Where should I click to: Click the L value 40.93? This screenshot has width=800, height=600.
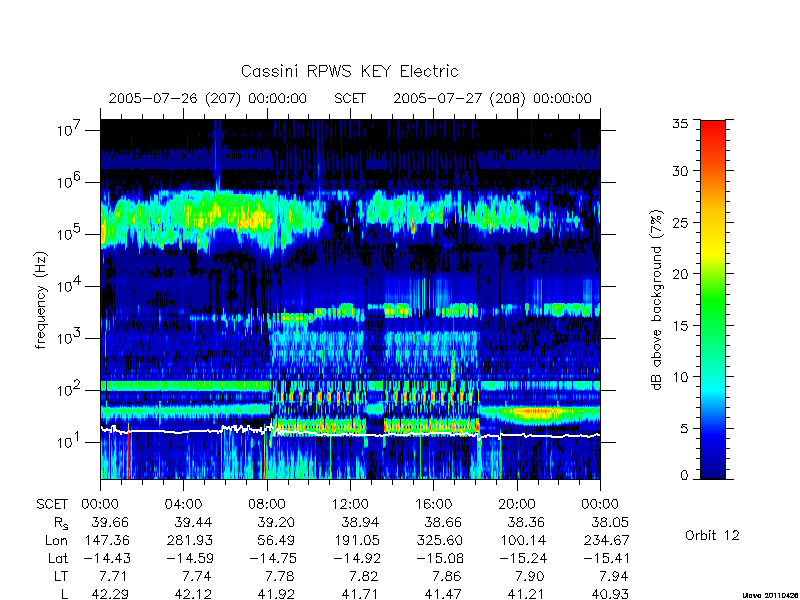610,594
